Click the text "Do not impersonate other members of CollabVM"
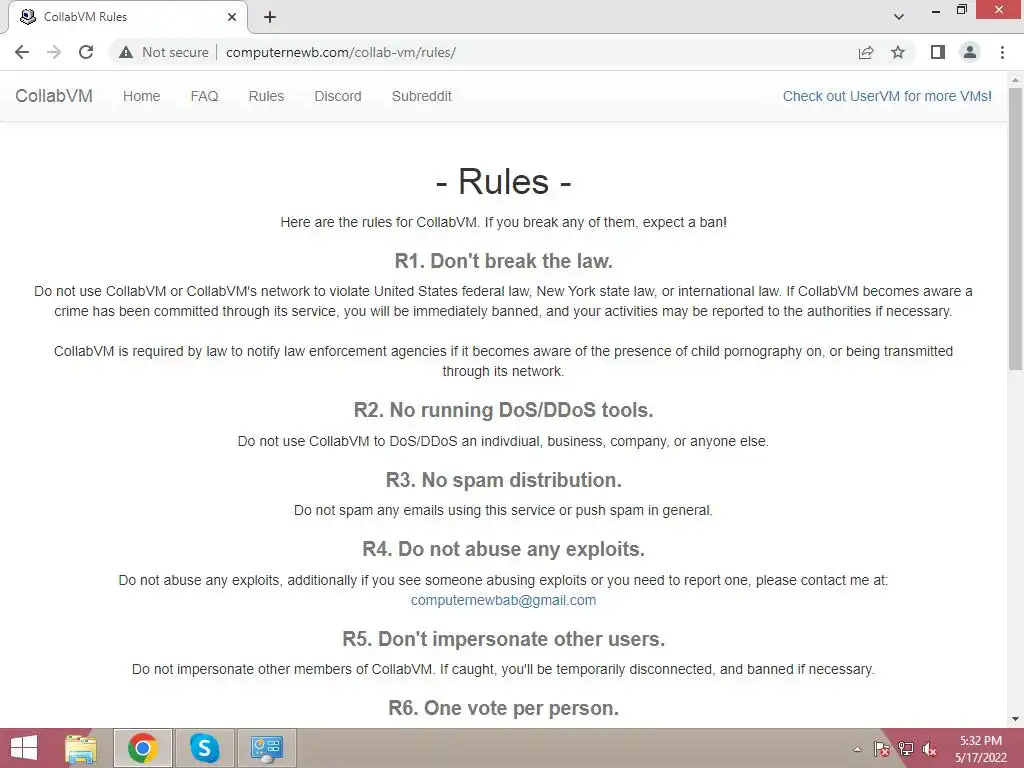Screen dimensions: 1024x768 (282, 669)
